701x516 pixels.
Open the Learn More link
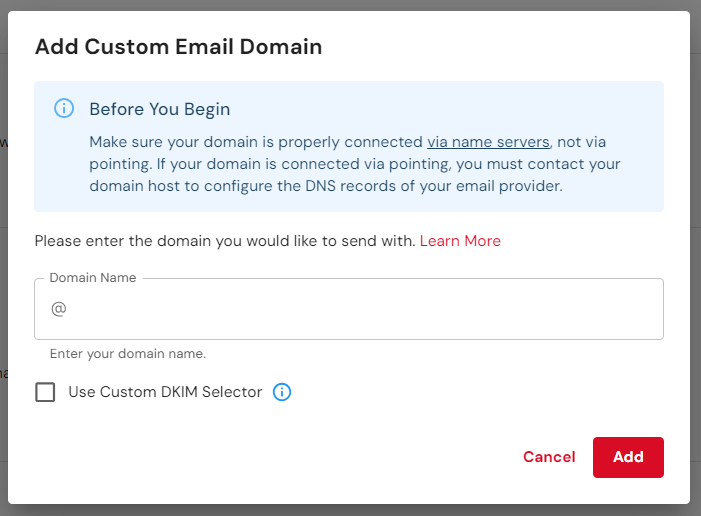coord(460,241)
